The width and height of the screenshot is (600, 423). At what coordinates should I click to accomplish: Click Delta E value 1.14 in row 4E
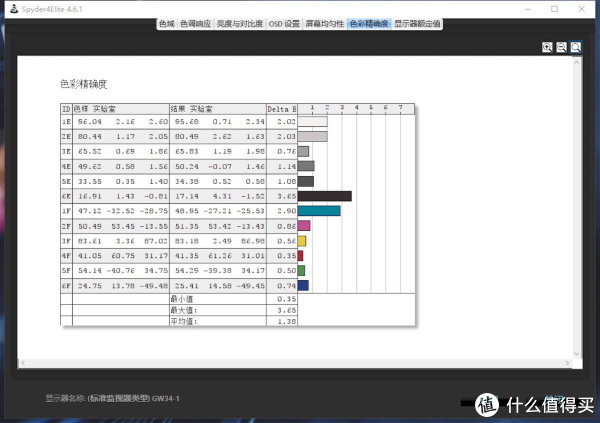tap(287, 167)
